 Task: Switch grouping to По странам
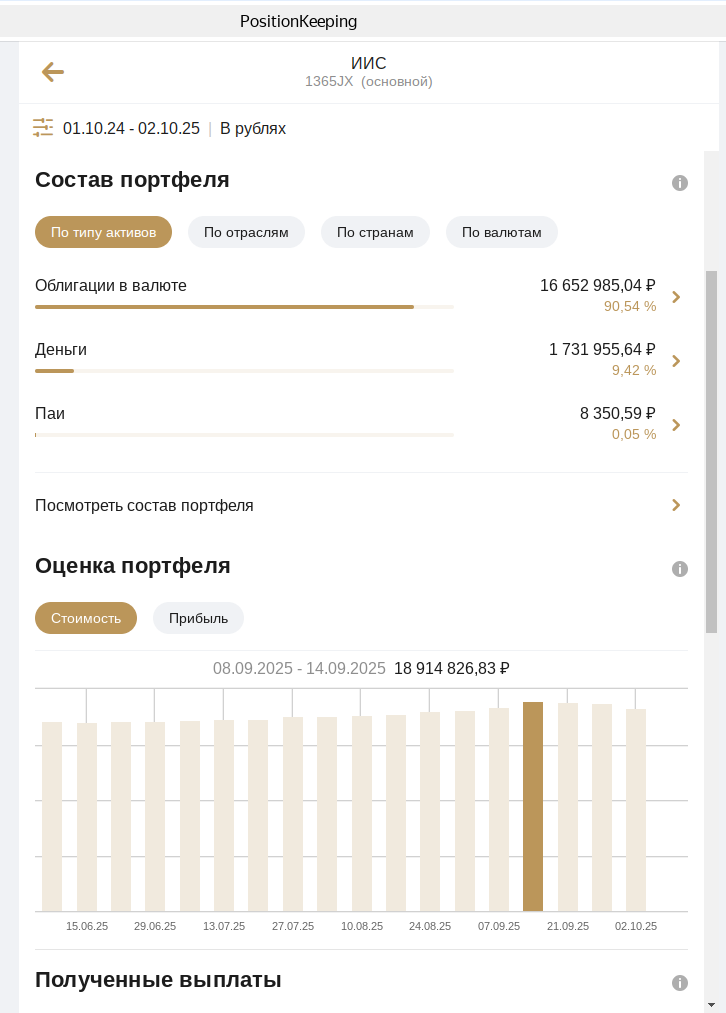375,232
